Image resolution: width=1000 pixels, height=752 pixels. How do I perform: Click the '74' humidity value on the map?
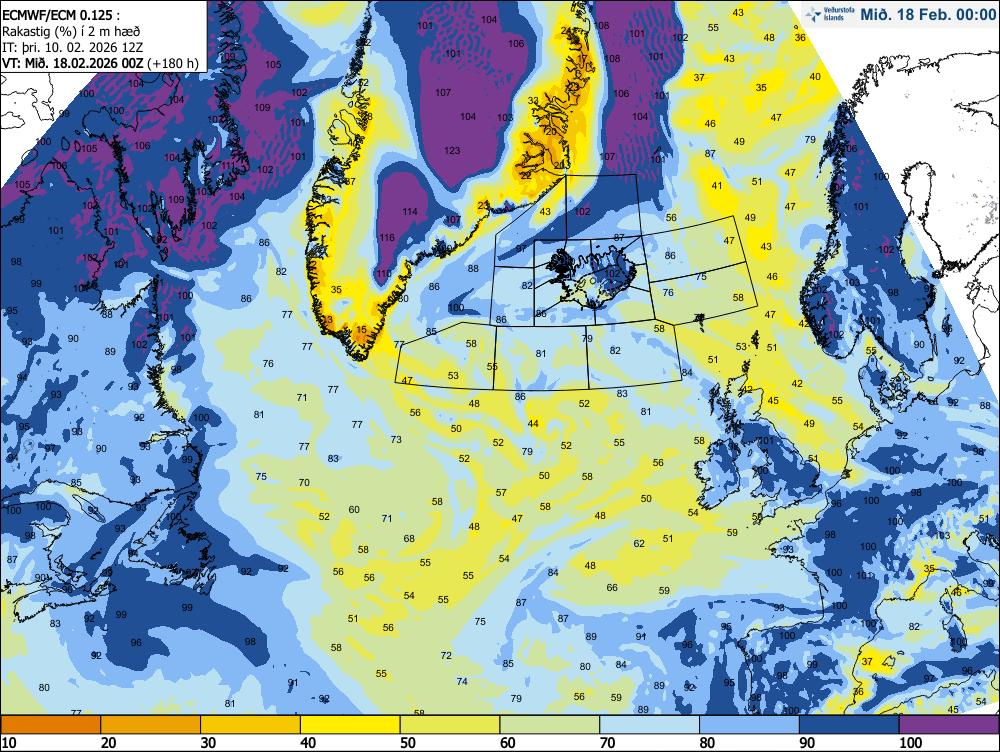[x=462, y=681]
